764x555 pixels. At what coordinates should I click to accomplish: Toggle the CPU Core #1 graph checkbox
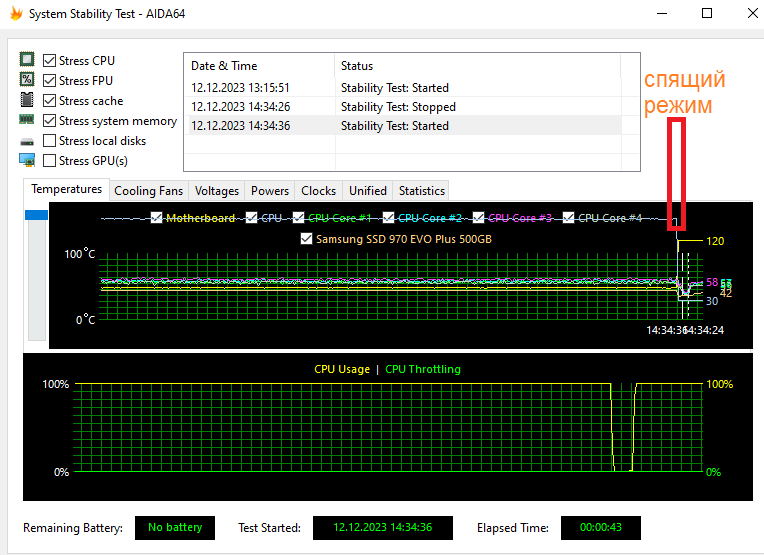click(x=298, y=218)
